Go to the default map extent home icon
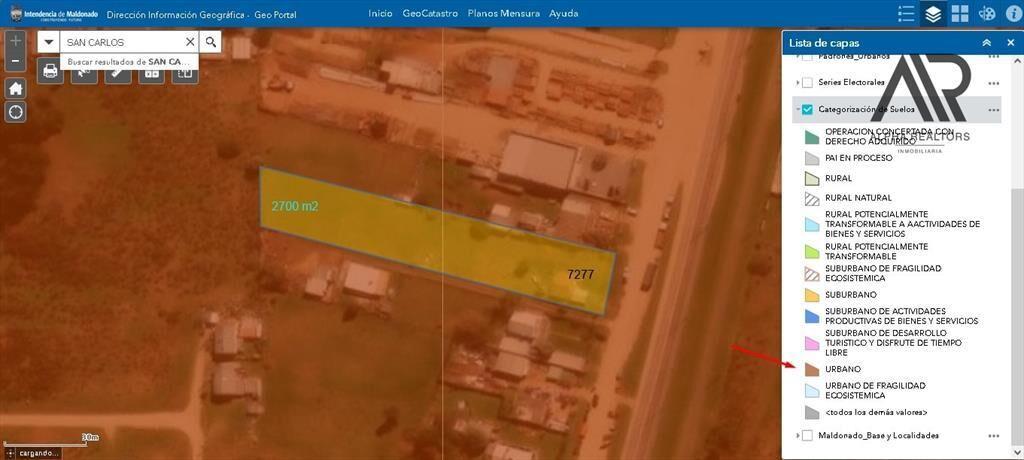Screen dimensions: 1024x460 click(16, 88)
